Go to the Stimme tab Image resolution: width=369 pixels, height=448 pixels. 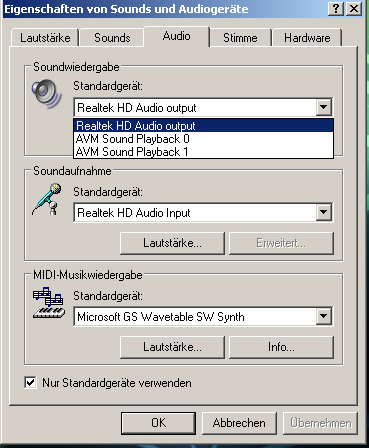tap(240, 38)
